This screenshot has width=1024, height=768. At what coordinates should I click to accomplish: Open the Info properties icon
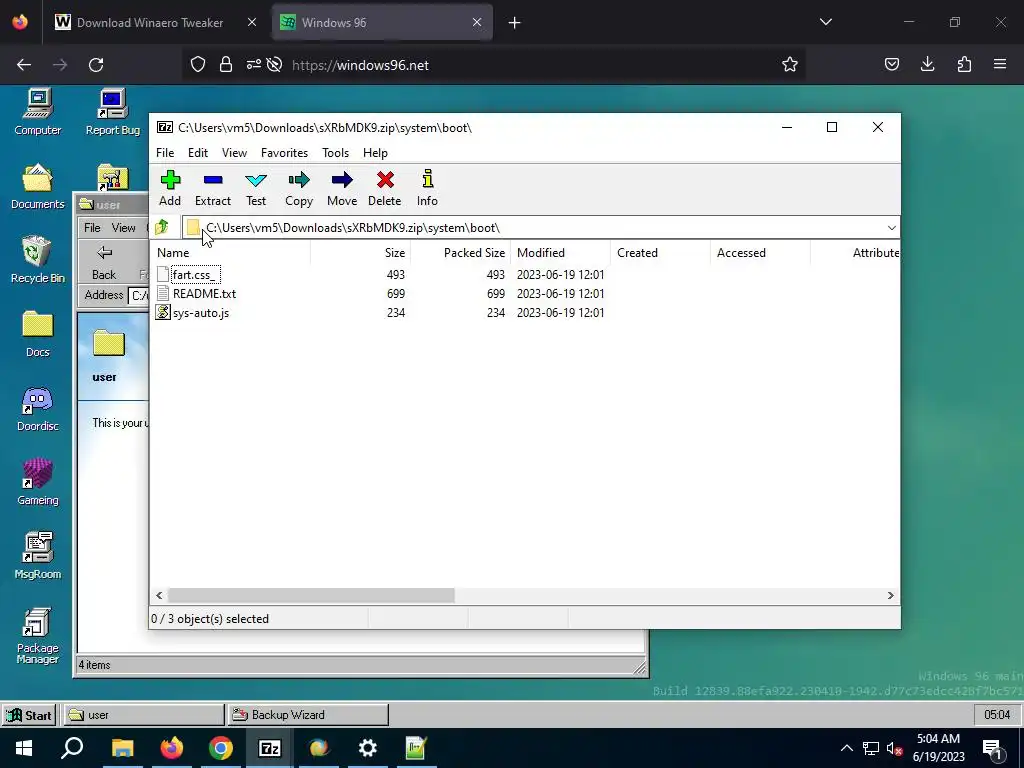pos(427,188)
